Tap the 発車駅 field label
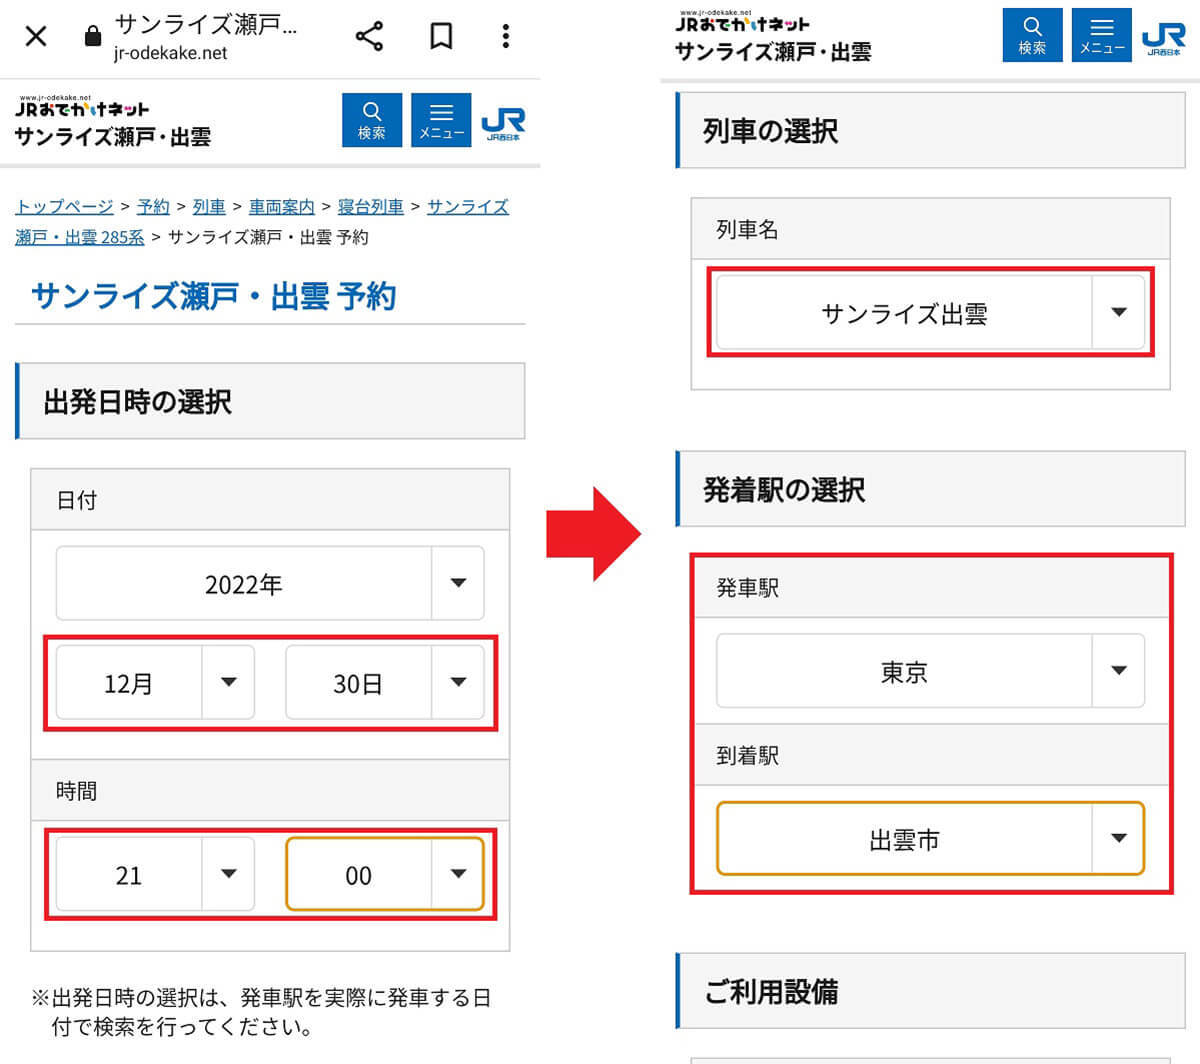The height and width of the screenshot is (1064, 1200). [748, 588]
